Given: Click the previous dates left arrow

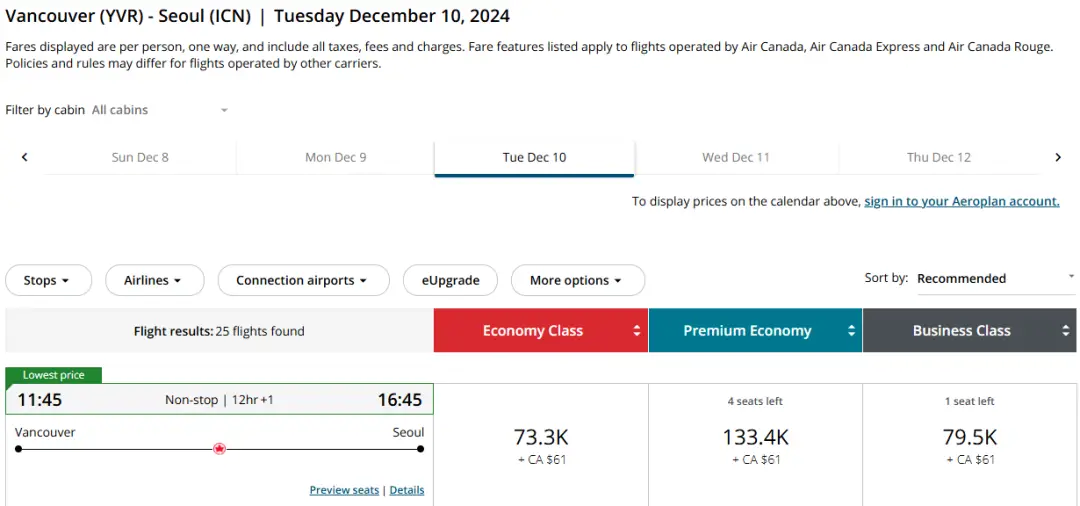Looking at the screenshot, I should pos(25,157).
